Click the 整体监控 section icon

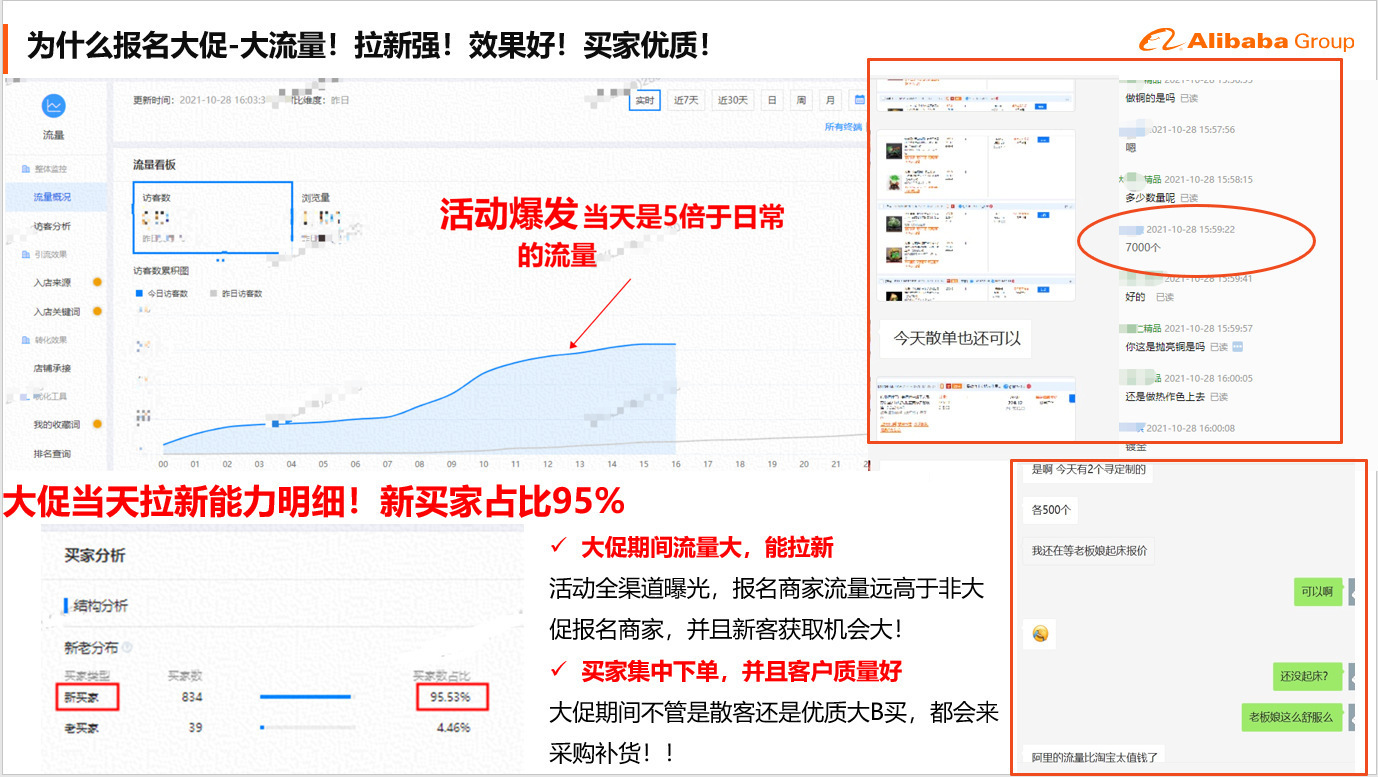26,169
